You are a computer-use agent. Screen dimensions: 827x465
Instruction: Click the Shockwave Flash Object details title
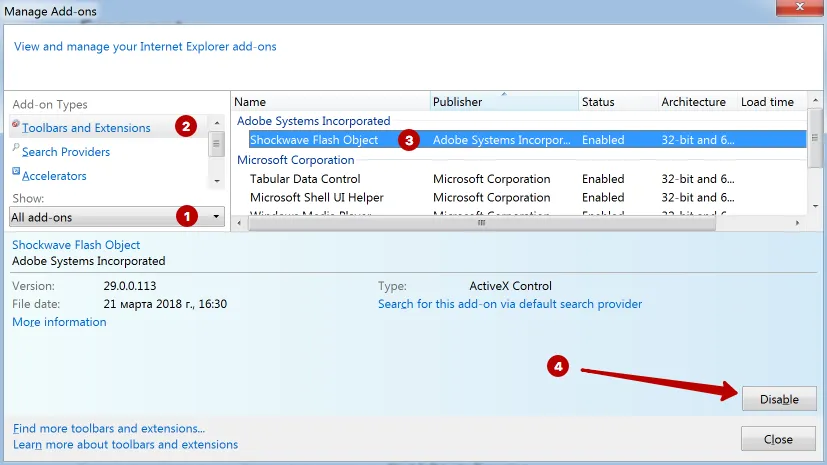pos(76,245)
